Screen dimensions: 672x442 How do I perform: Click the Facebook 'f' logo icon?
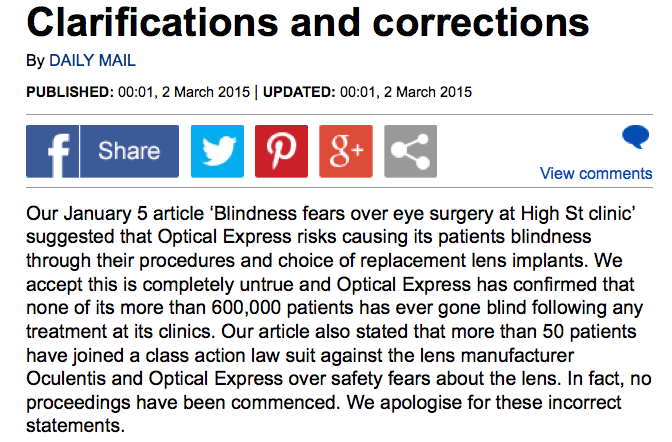[53, 151]
